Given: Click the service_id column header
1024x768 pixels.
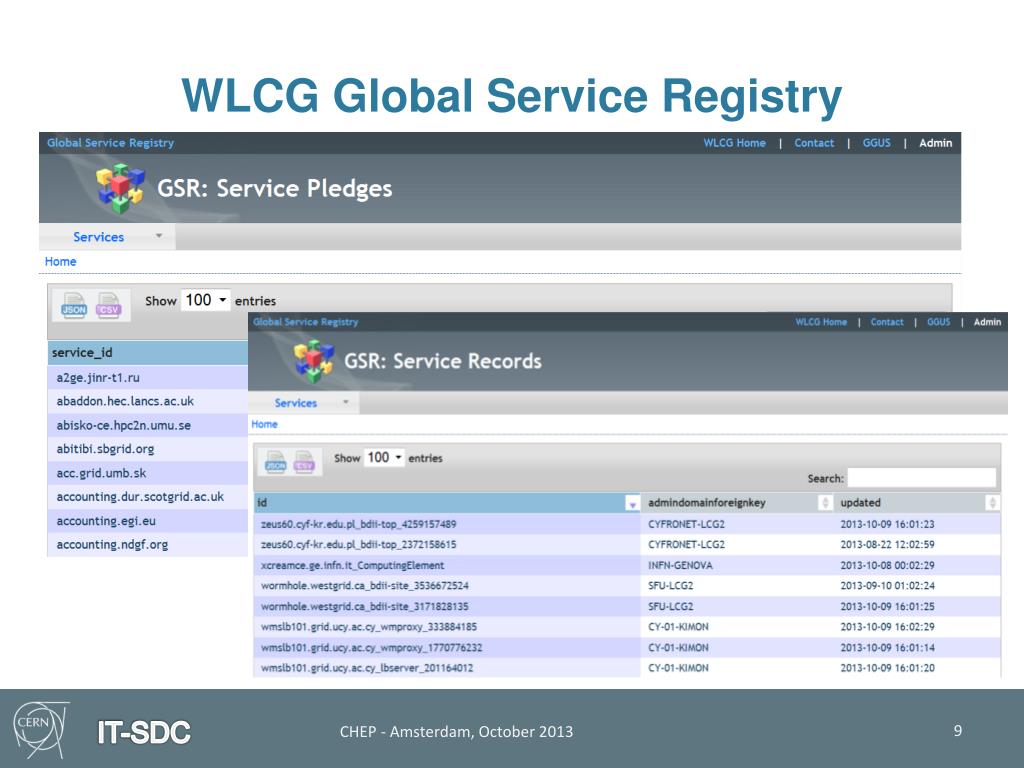Looking at the screenshot, I should pos(148,353).
